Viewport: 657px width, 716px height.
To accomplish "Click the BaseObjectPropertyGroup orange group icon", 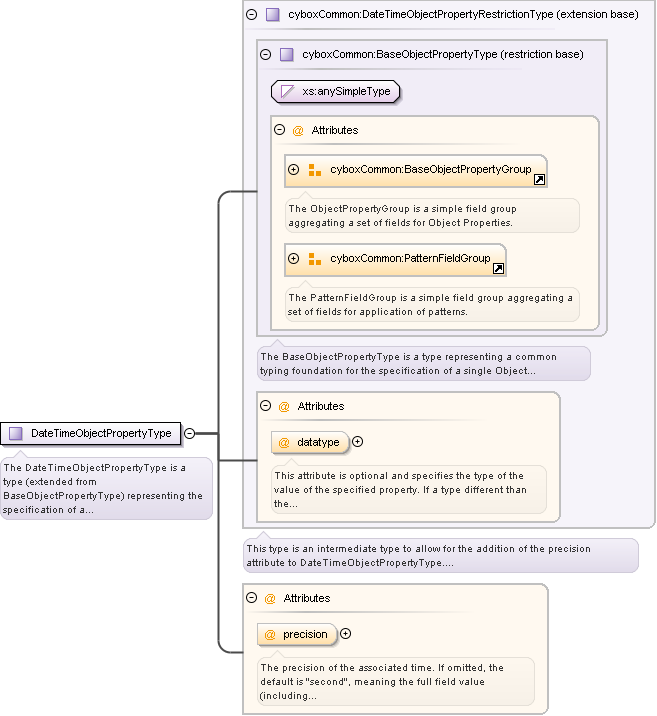I will coord(314,170).
